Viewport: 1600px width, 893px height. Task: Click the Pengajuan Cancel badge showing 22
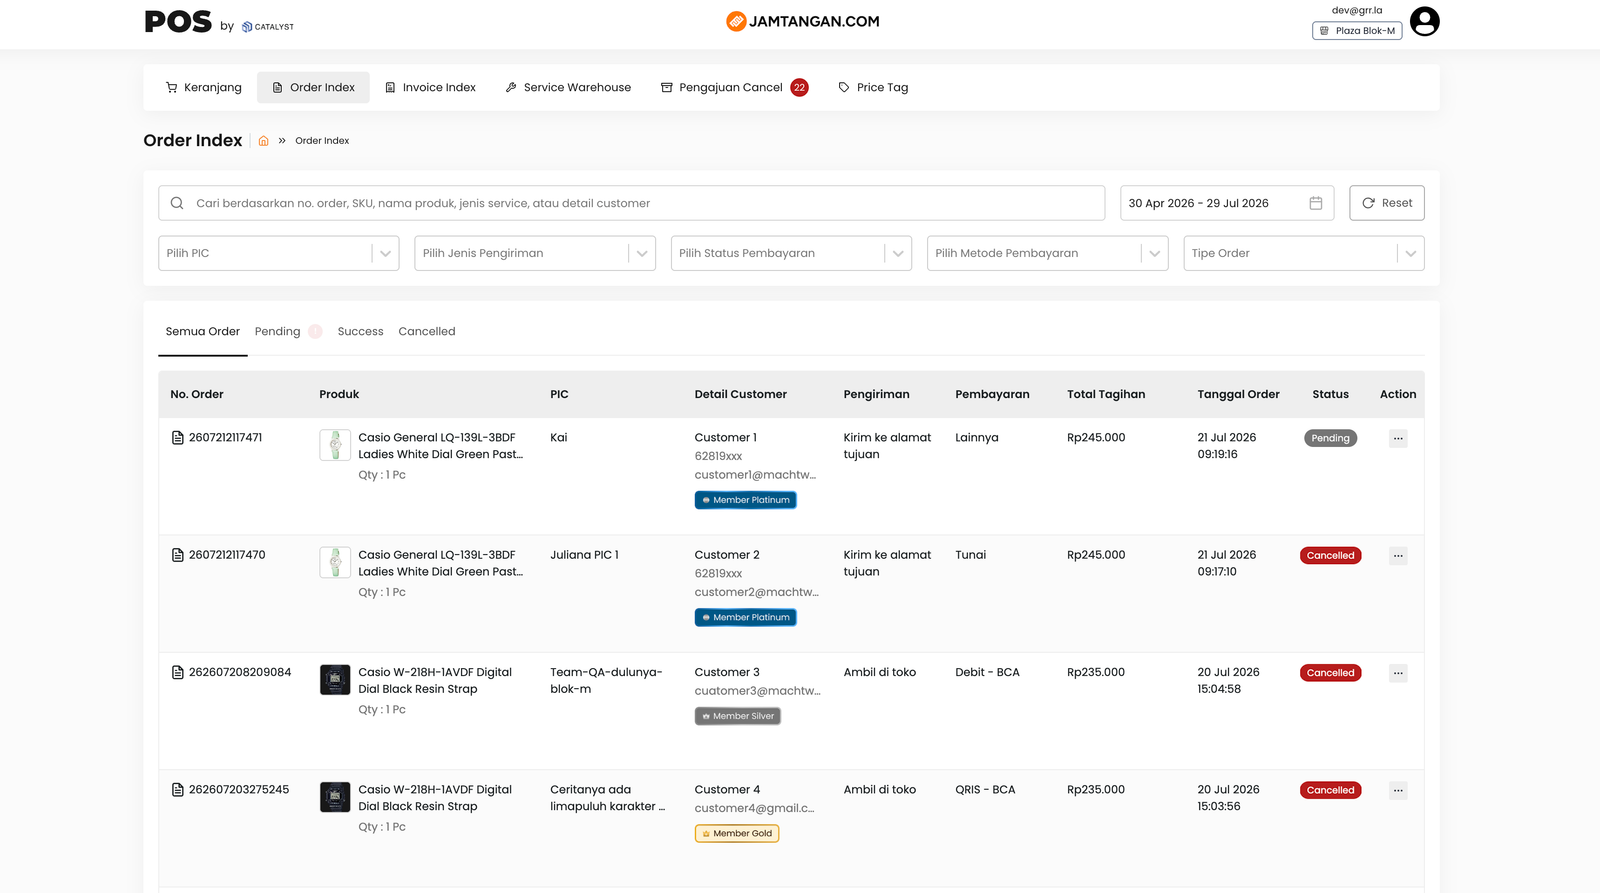799,87
